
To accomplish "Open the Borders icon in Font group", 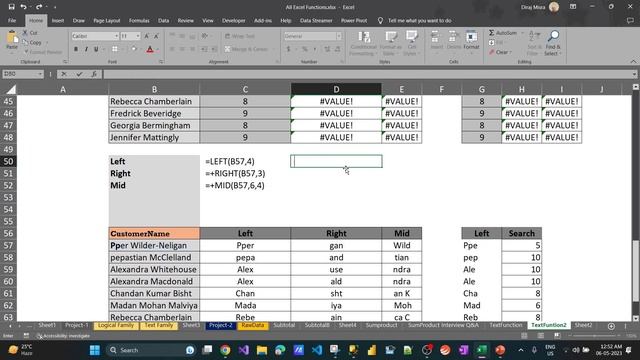I will click(115, 49).
